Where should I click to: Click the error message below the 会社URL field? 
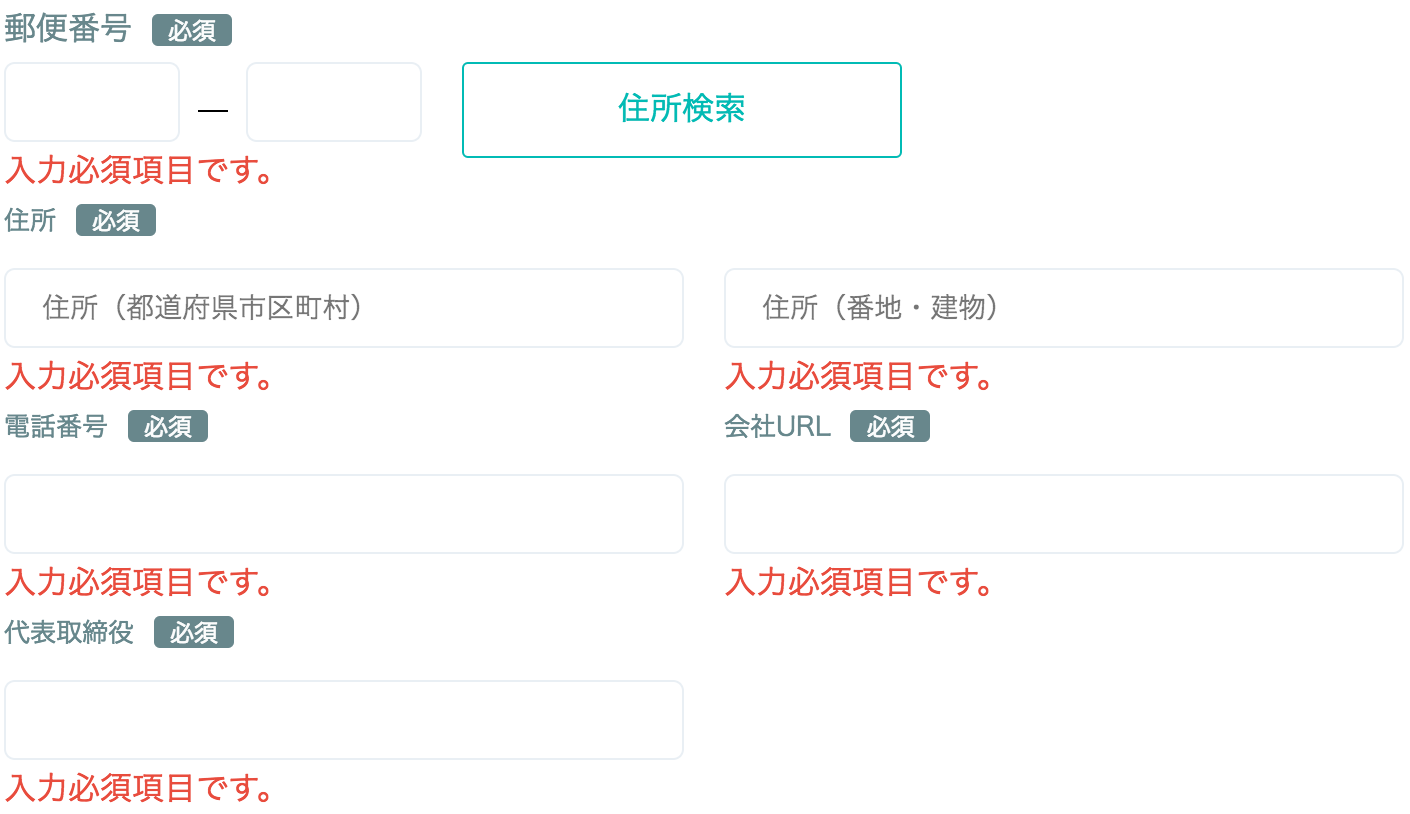click(x=860, y=582)
